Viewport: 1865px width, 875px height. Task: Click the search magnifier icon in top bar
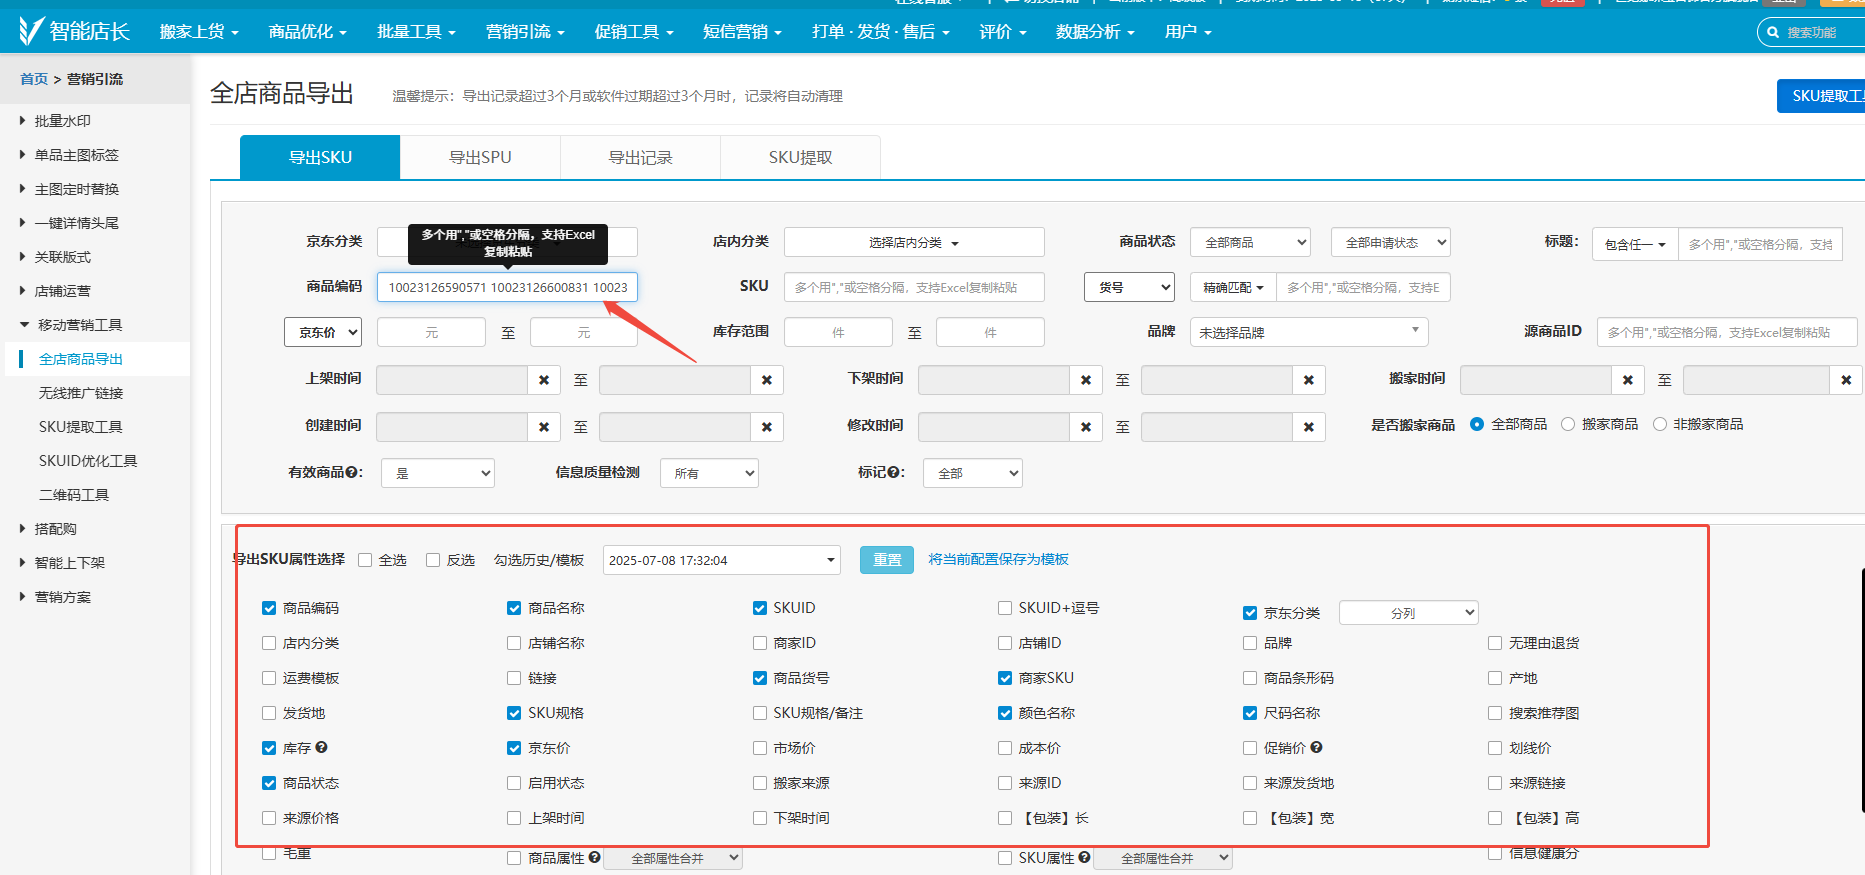1773,32
